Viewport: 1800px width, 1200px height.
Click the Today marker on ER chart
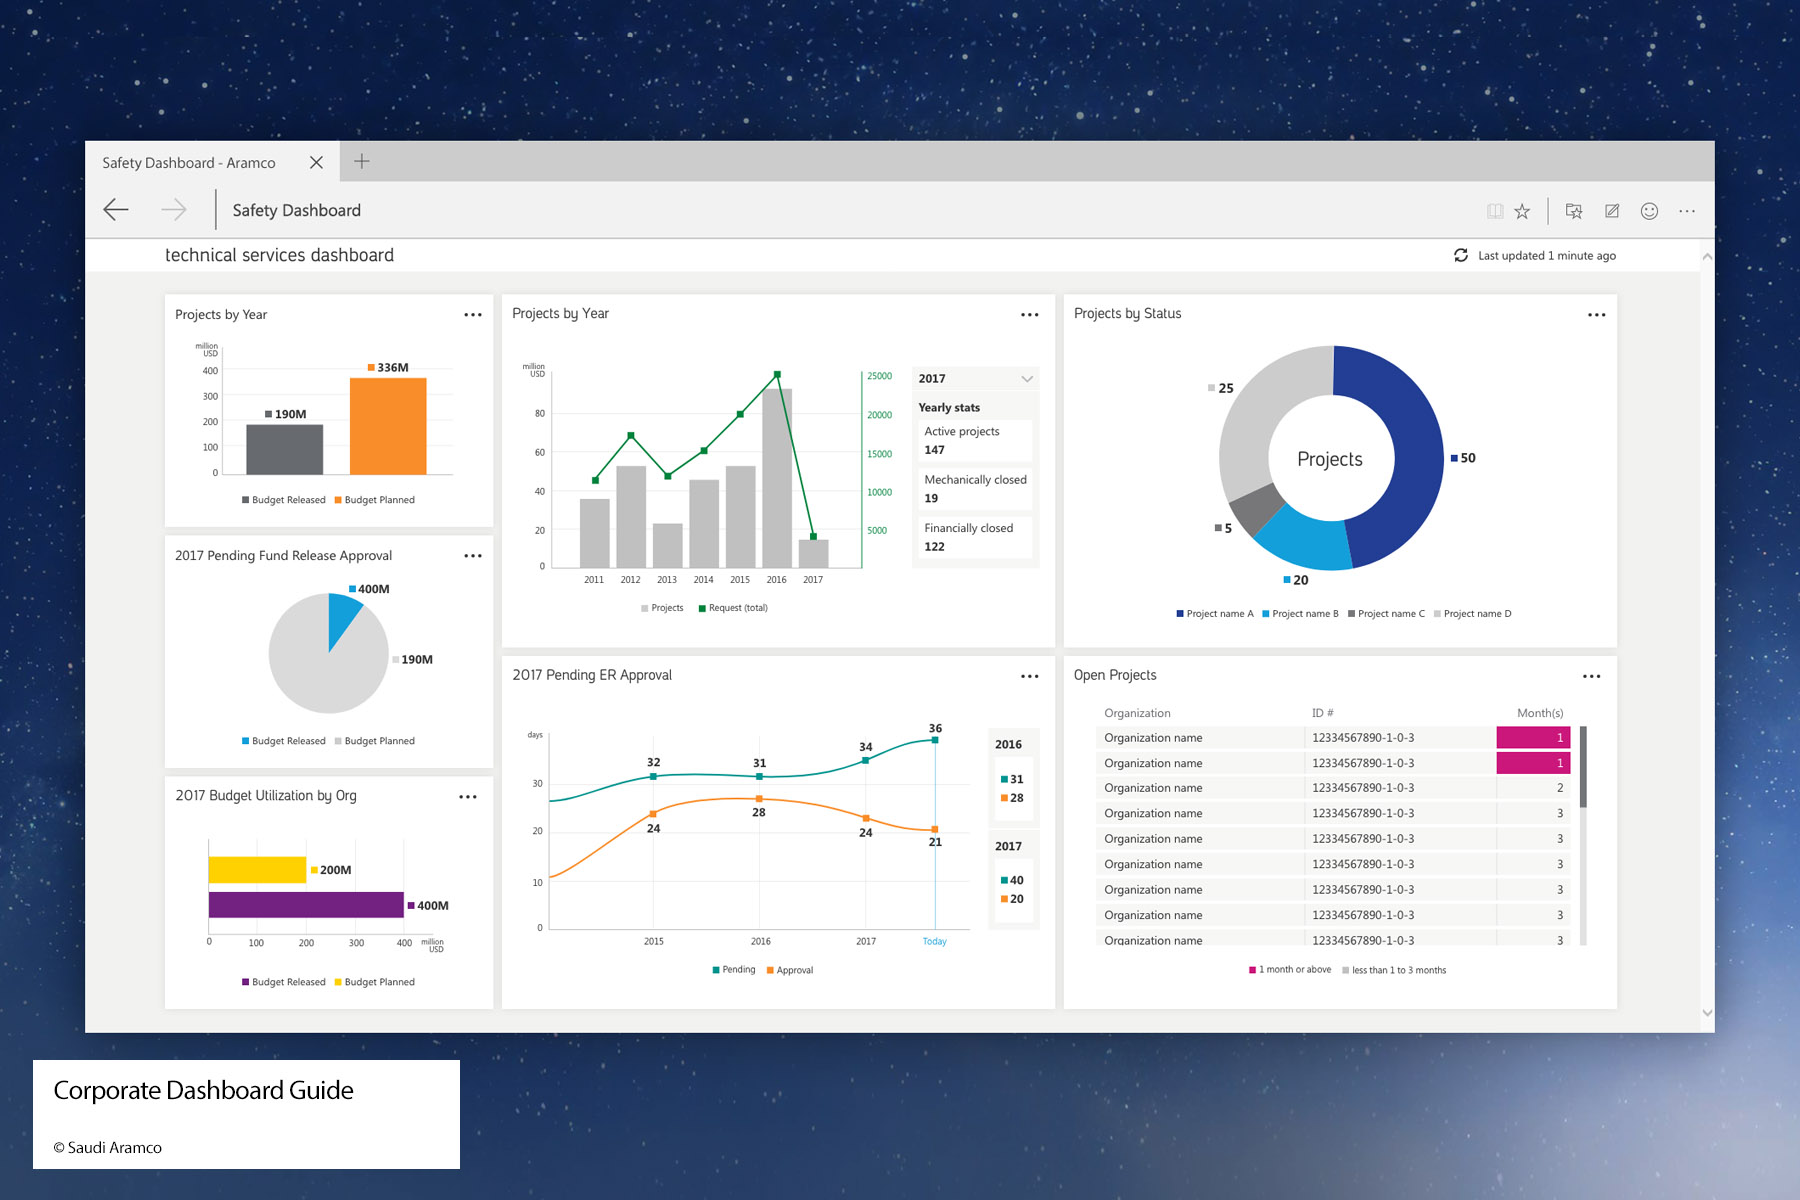click(x=934, y=941)
